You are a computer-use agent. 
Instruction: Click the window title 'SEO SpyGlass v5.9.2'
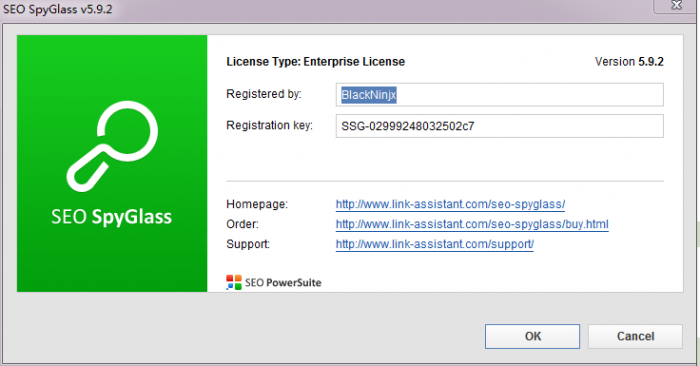pyautogui.click(x=58, y=9)
